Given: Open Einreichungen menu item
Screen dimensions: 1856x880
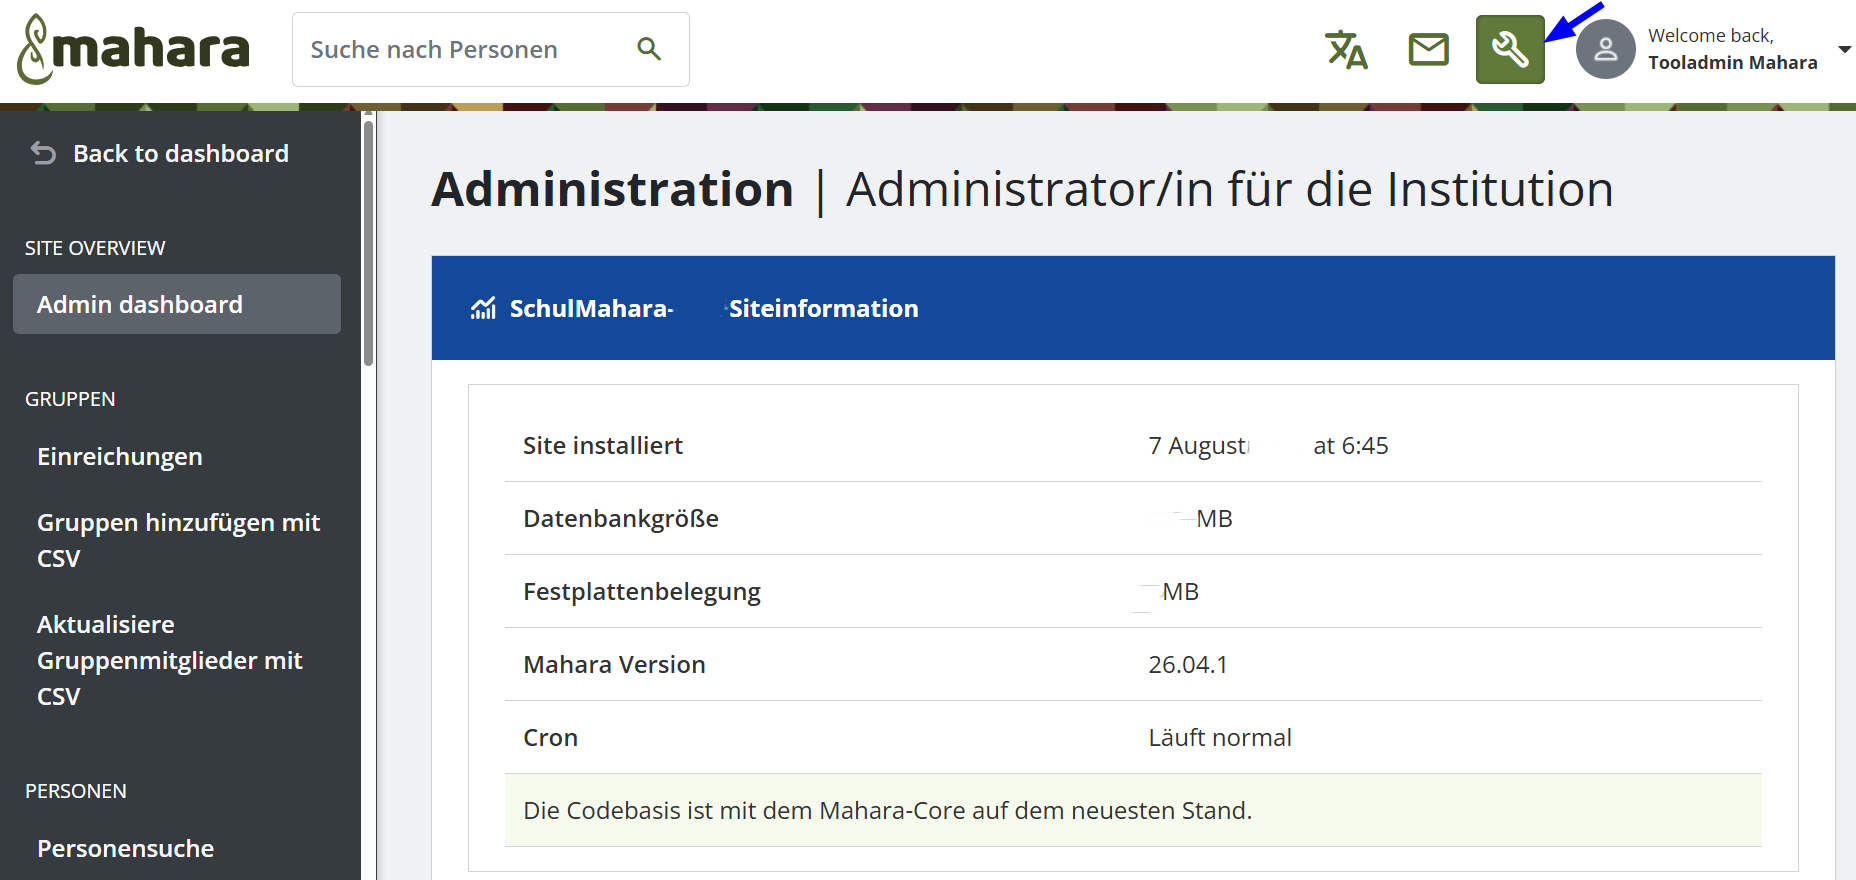Looking at the screenshot, I should (120, 456).
